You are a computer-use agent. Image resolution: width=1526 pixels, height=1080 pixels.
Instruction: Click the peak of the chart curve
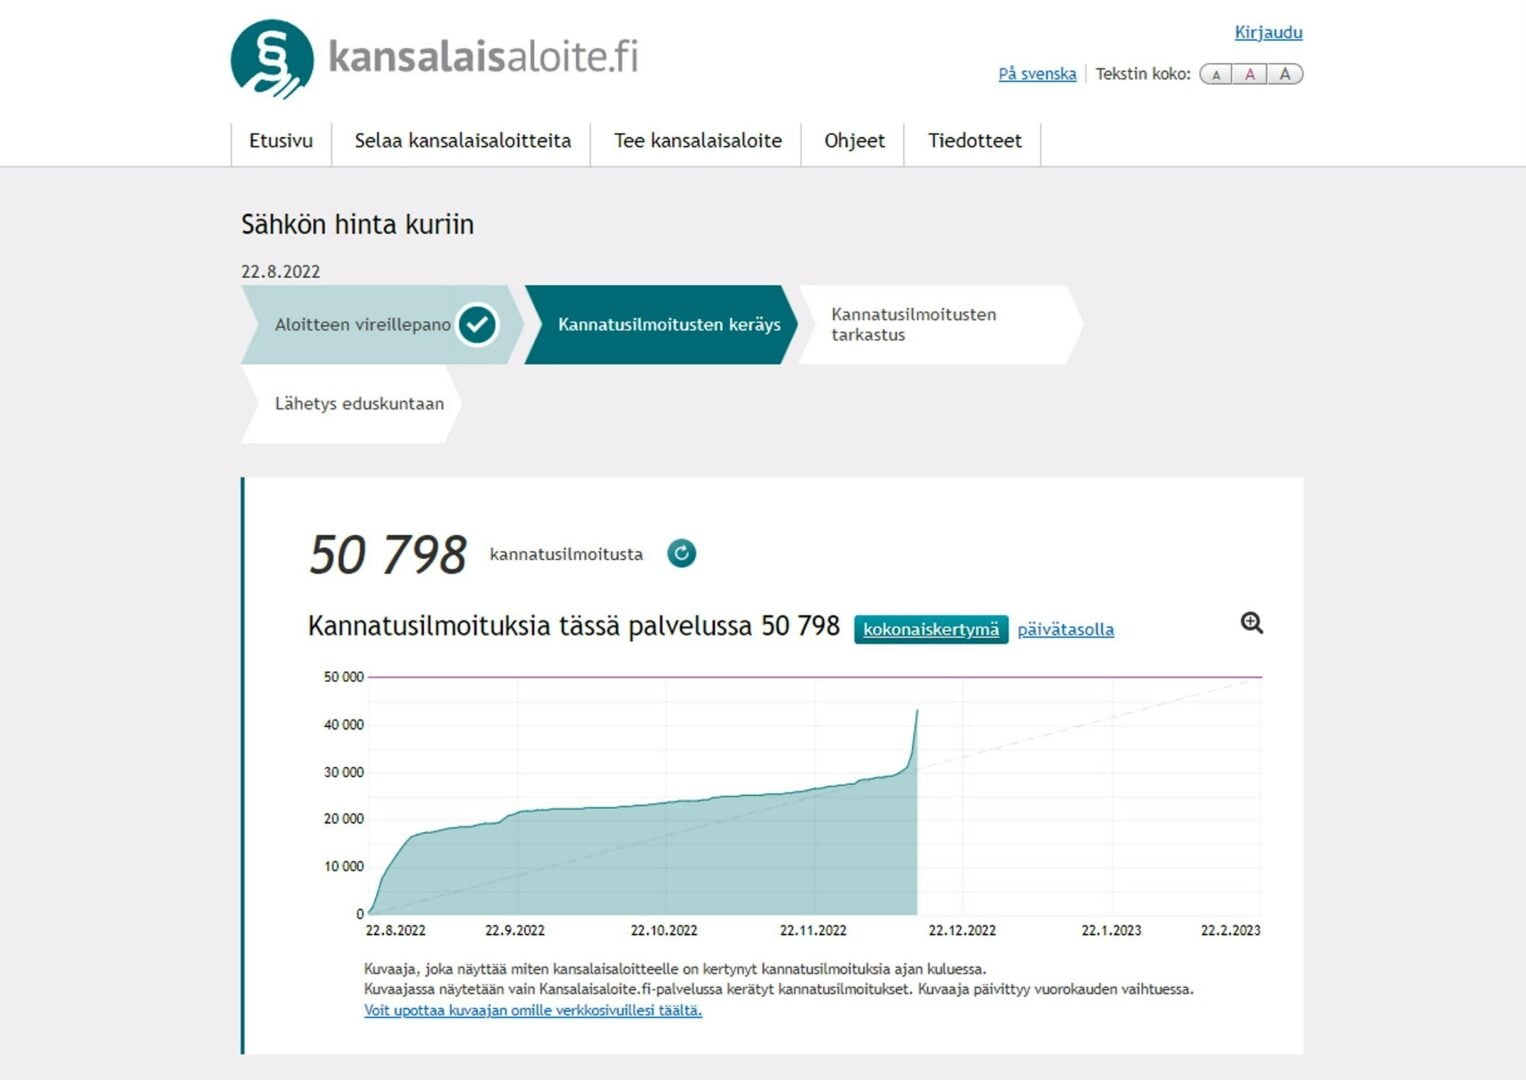[x=917, y=711]
